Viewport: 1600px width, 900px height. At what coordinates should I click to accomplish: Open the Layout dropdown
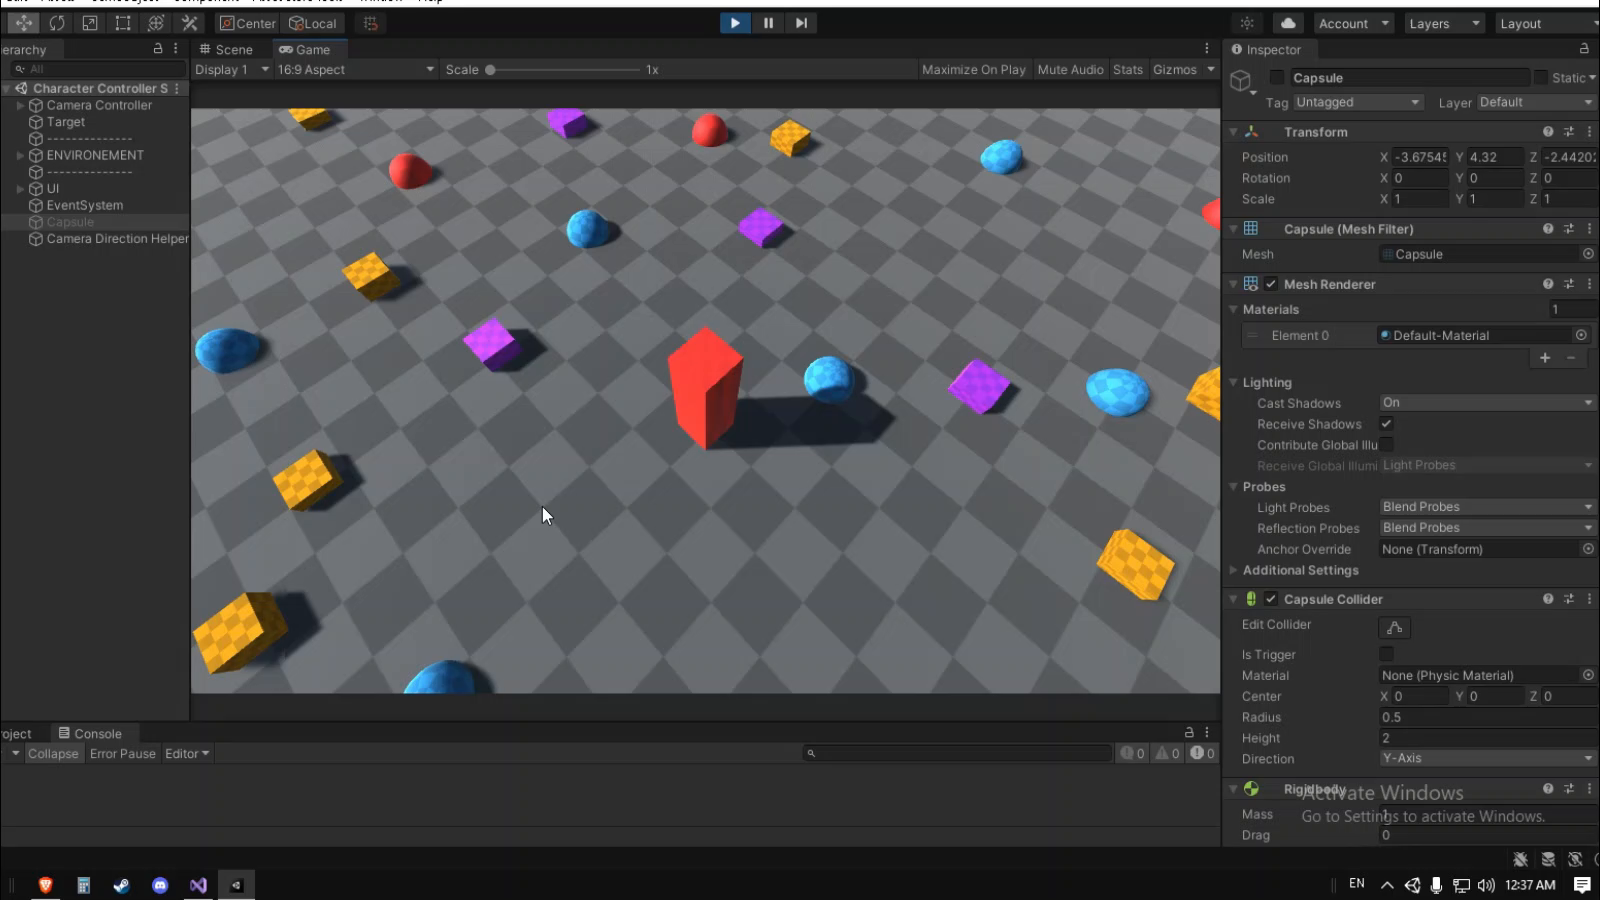1547,23
